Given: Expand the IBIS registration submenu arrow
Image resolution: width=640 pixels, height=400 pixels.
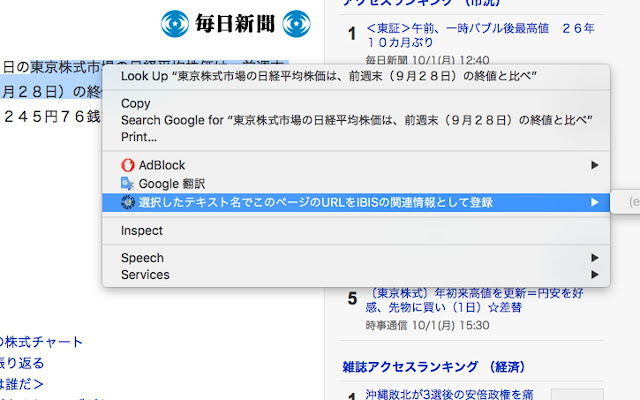Looking at the screenshot, I should coord(595,202).
